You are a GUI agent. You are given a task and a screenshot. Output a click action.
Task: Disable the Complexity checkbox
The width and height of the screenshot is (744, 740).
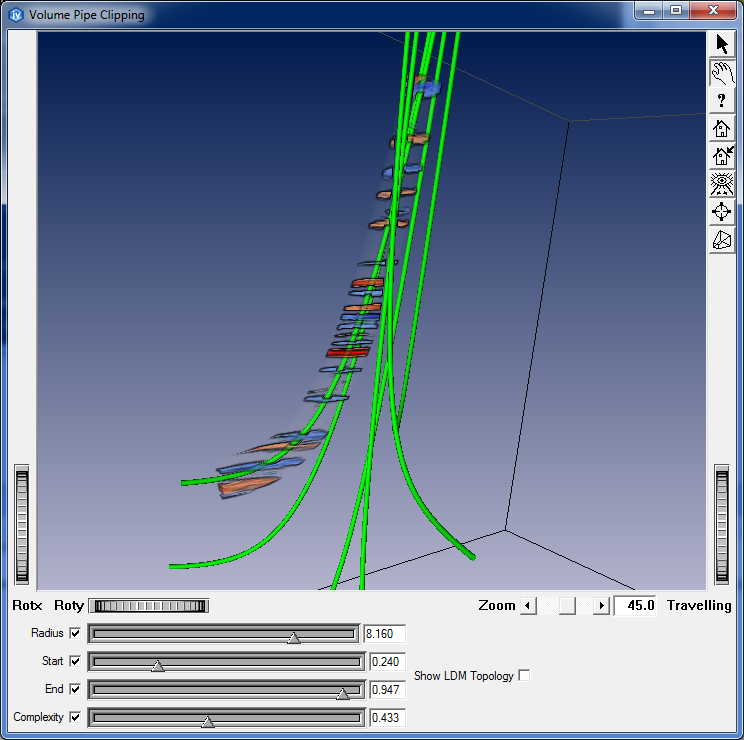(x=75, y=717)
